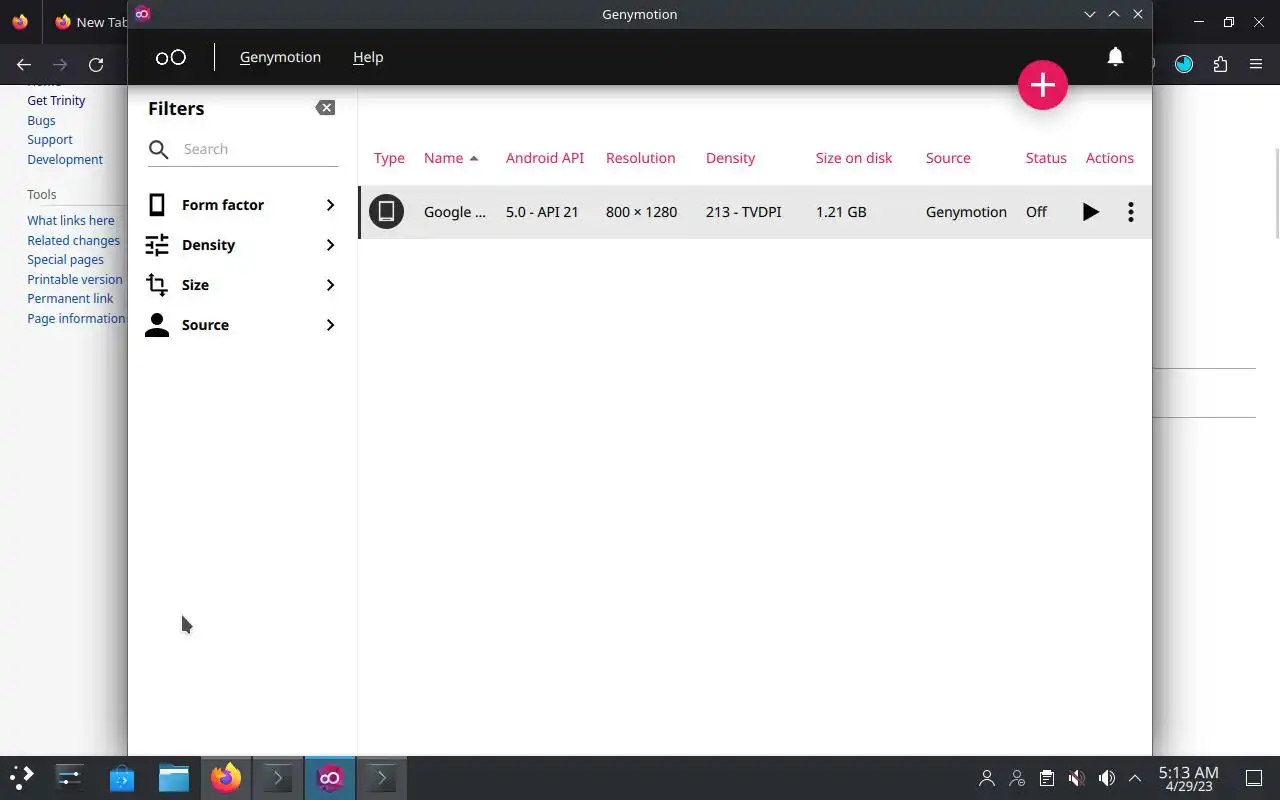The height and width of the screenshot is (800, 1280).
Task: Open Get Trinity link in browser sidebar
Action: click(56, 100)
